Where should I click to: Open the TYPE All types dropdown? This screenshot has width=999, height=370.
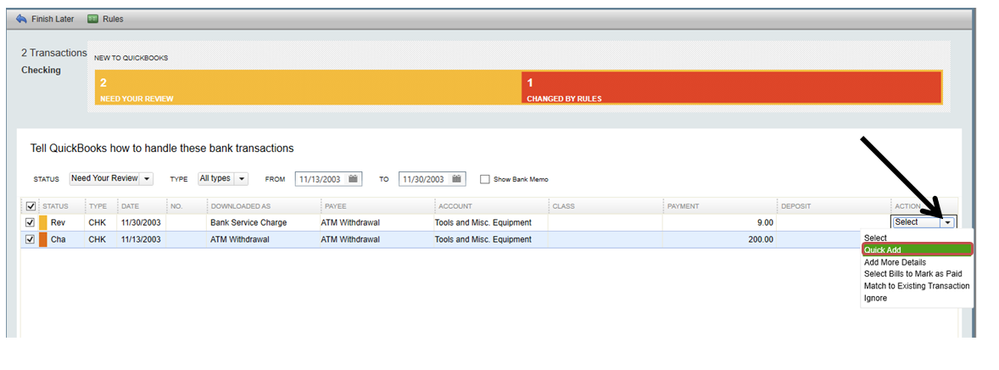[222, 179]
